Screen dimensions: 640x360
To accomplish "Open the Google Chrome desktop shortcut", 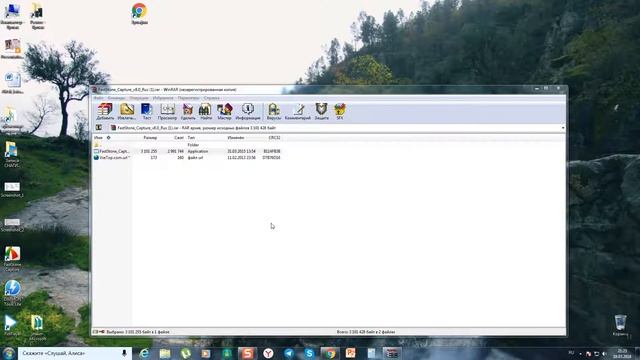I will 140,13.
